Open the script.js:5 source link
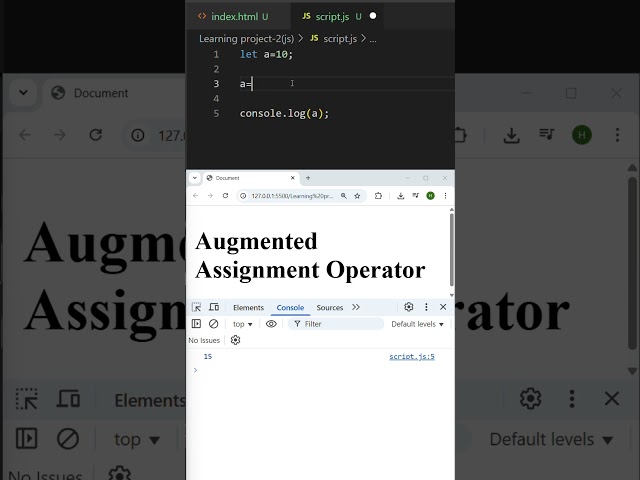This screenshot has width=640, height=480. pyautogui.click(x=412, y=357)
